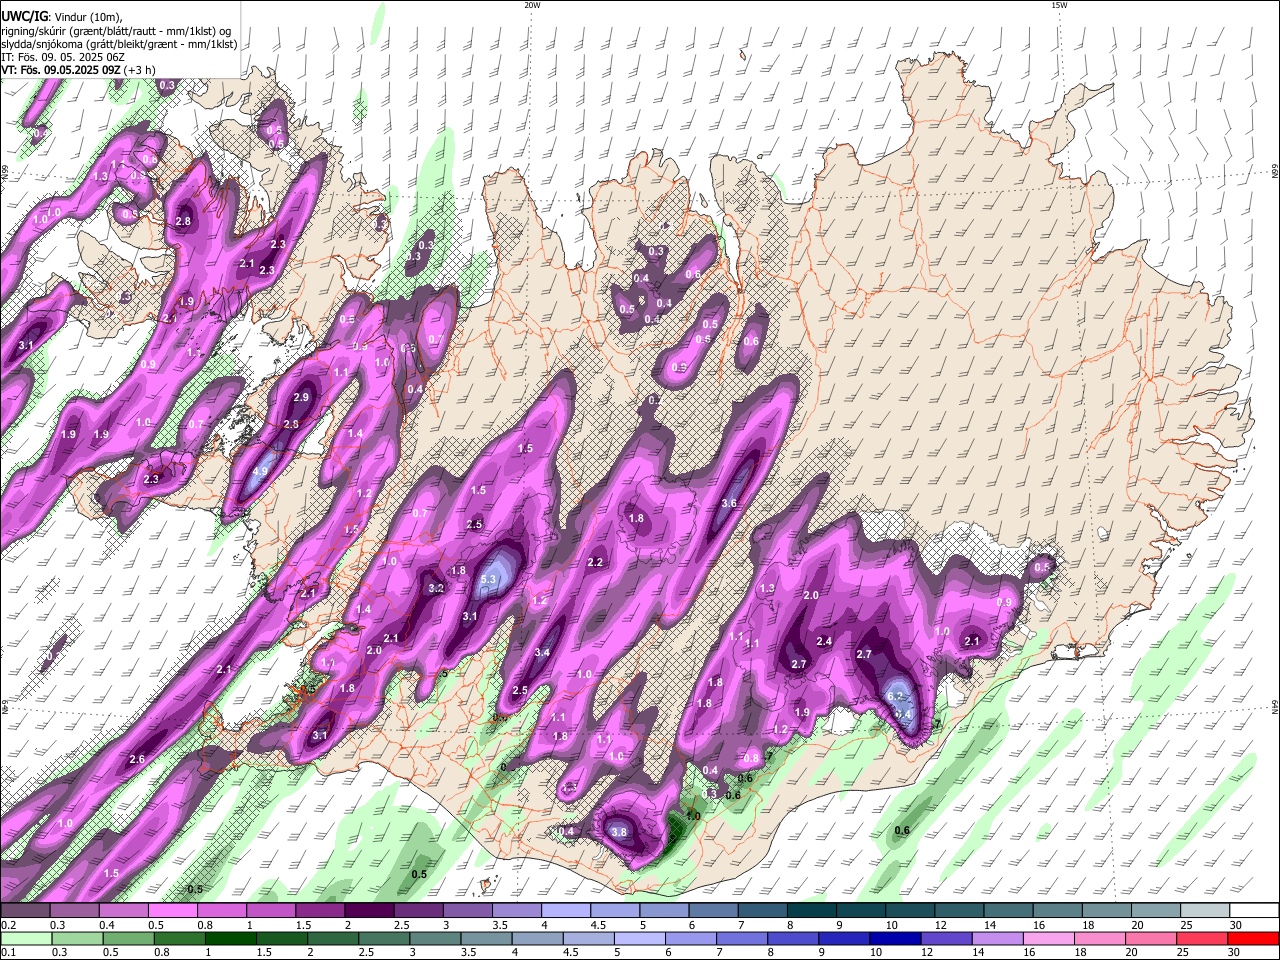Click the pale green first swatch of lower scale
Viewport: 1280px width, 960px height.
point(25,938)
